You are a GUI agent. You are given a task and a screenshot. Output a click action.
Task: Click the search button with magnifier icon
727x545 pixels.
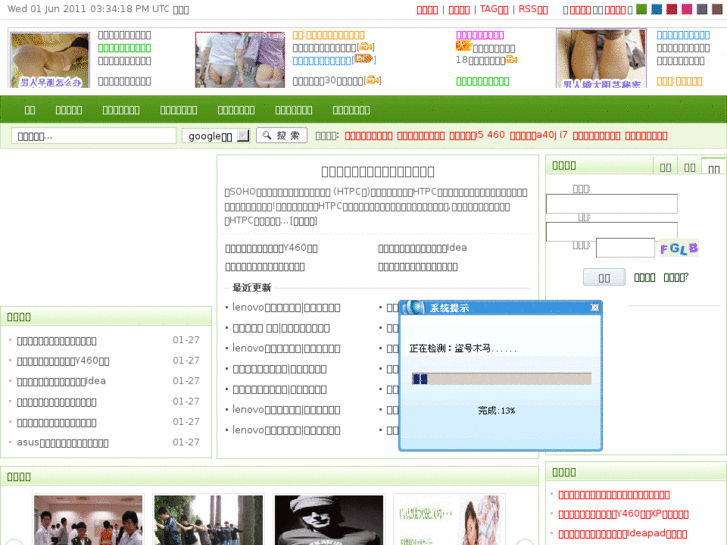pos(281,136)
